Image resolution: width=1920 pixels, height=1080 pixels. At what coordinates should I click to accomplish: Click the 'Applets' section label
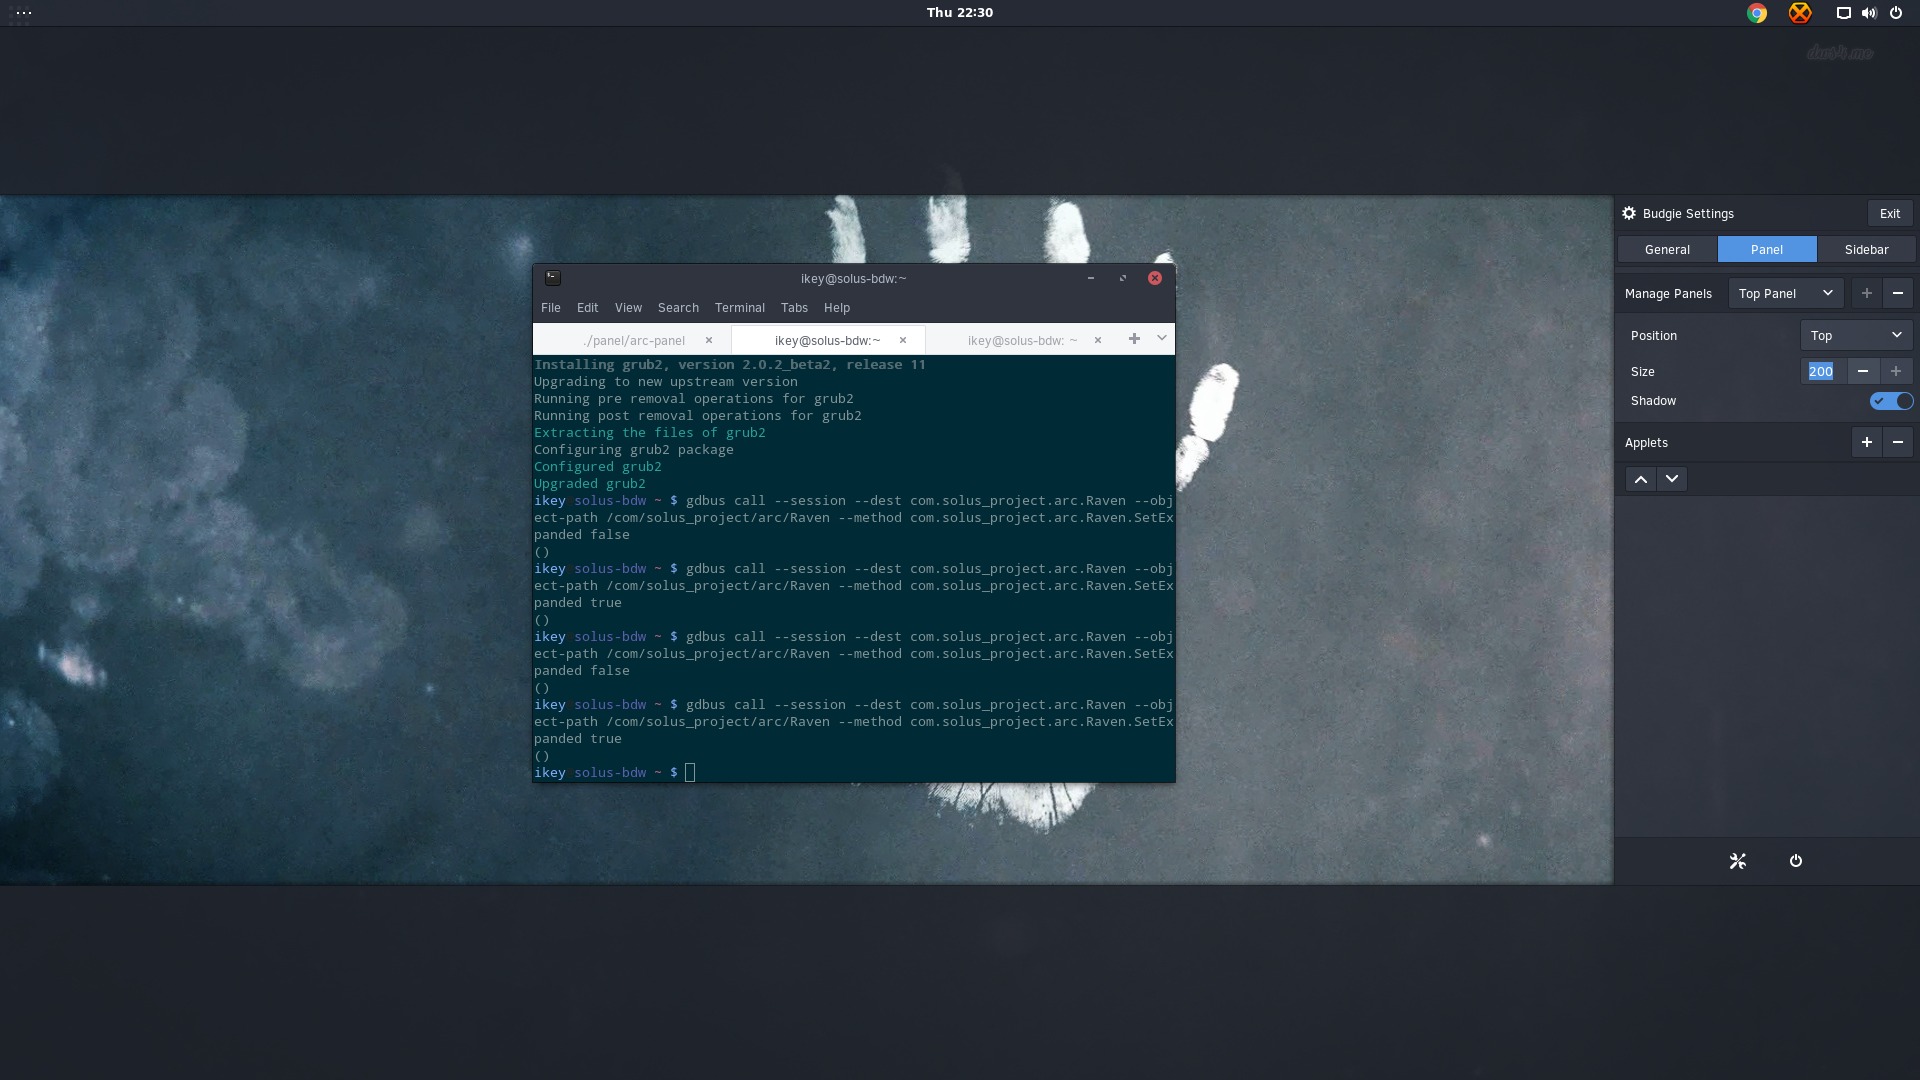(x=1646, y=442)
